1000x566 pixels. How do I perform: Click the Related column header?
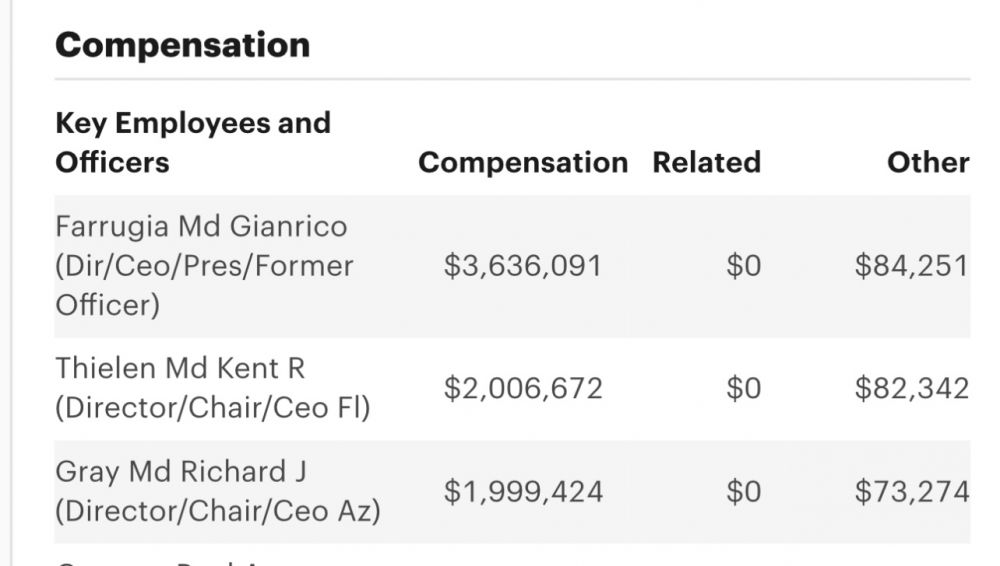(706, 162)
